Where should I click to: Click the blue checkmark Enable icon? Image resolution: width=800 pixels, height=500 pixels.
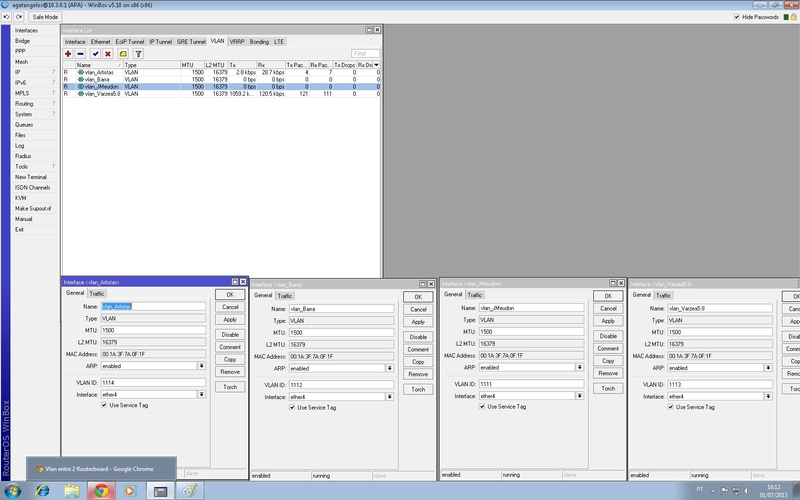click(95, 54)
